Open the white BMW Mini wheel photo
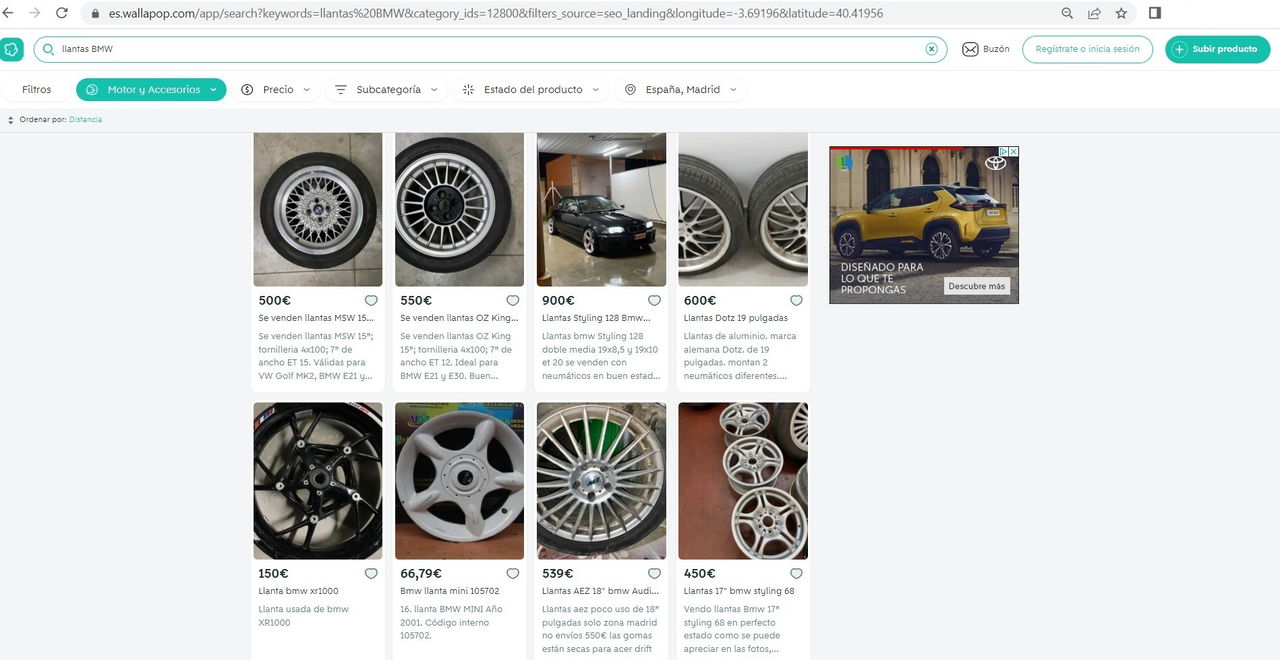The image size is (1280, 660). click(x=459, y=481)
